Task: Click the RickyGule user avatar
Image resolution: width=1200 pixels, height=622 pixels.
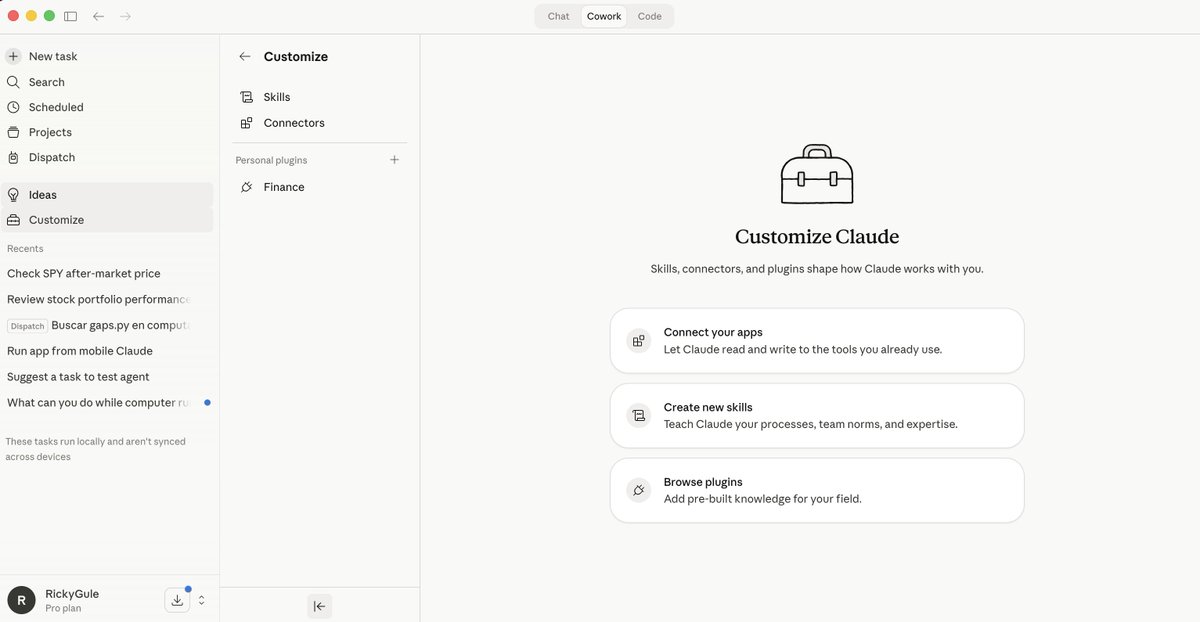Action: click(21, 600)
